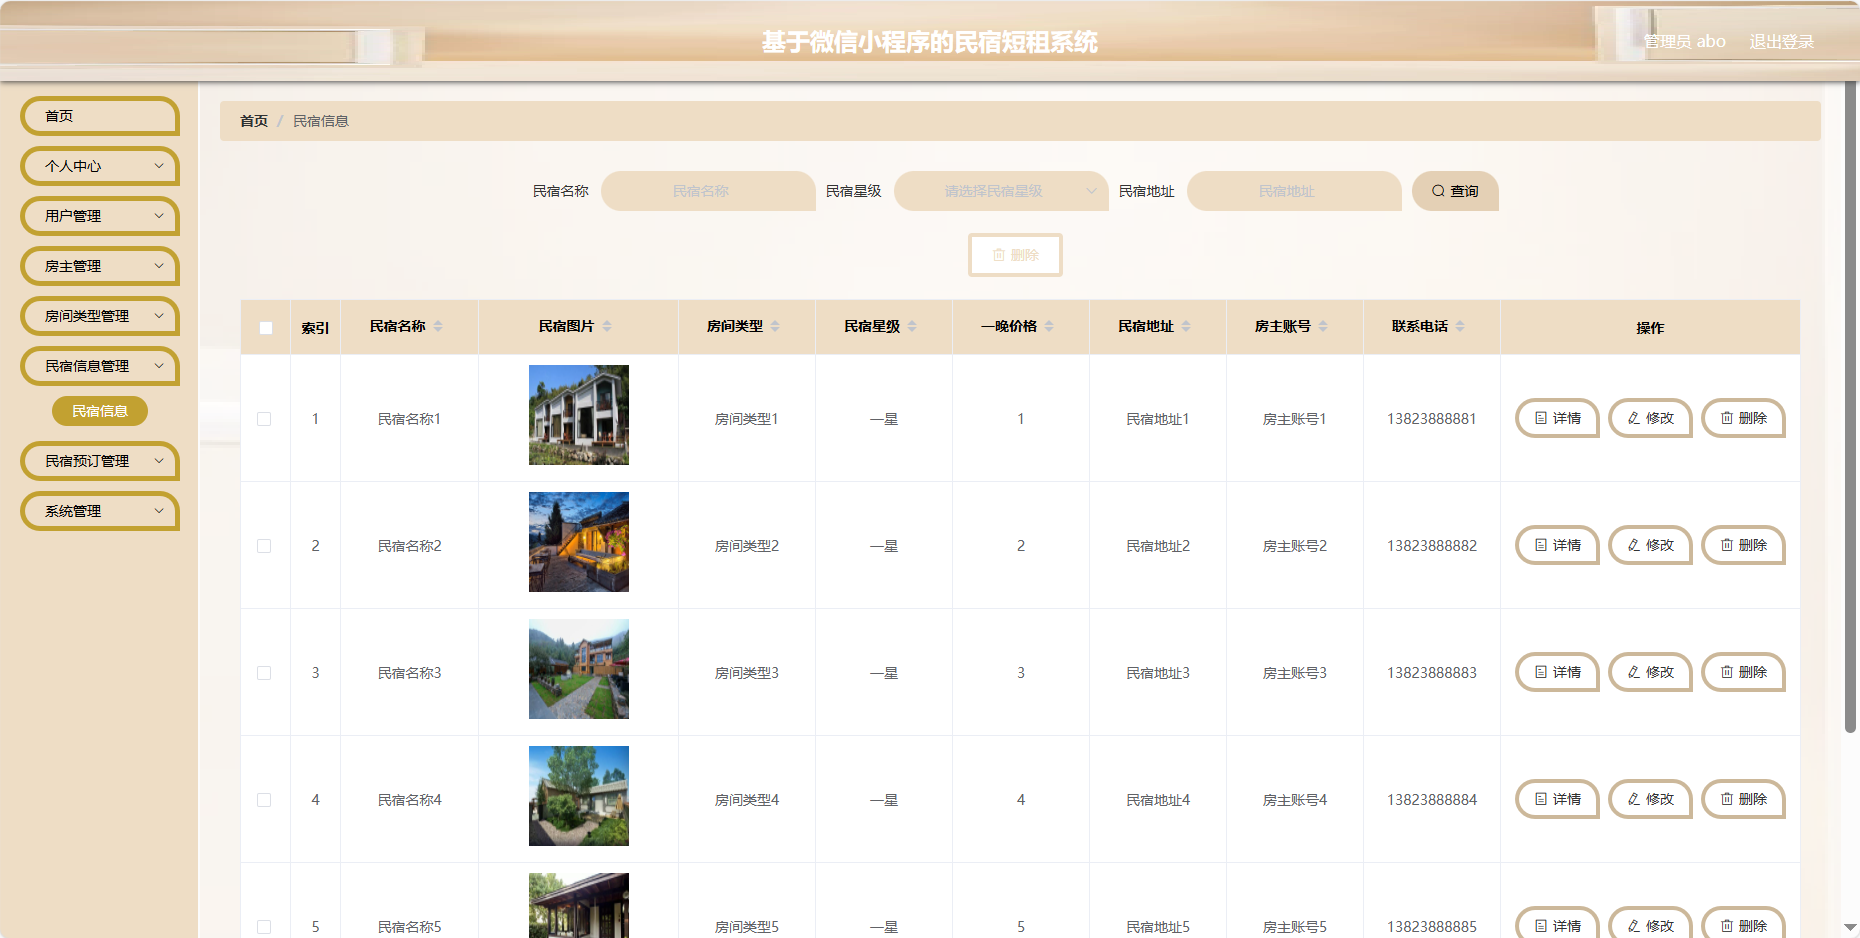Sort by 一晚价格 column arrows
Viewport: 1860px width, 938px height.
[1049, 326]
